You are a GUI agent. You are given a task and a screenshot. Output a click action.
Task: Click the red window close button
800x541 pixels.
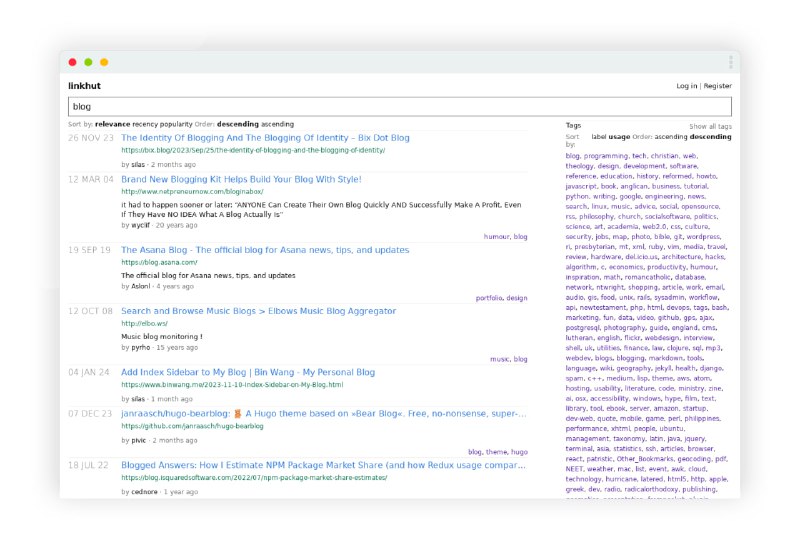(x=72, y=62)
